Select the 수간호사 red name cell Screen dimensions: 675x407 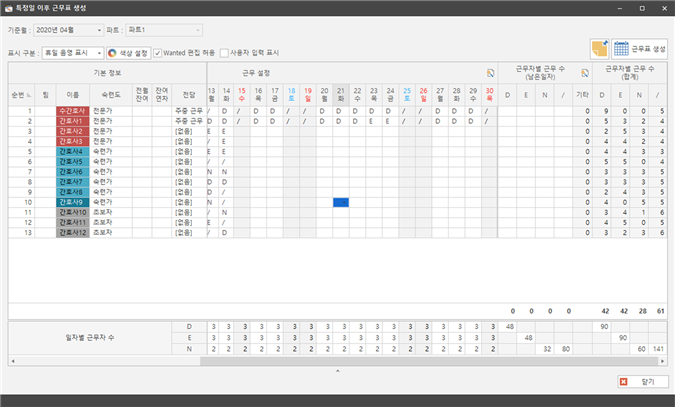[x=72, y=110]
